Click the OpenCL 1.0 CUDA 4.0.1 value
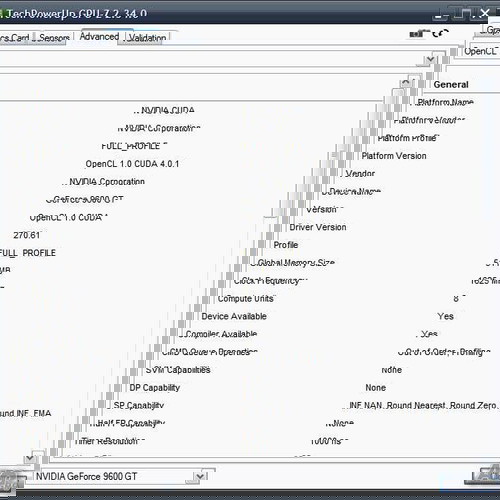The image size is (500, 500). point(132,164)
